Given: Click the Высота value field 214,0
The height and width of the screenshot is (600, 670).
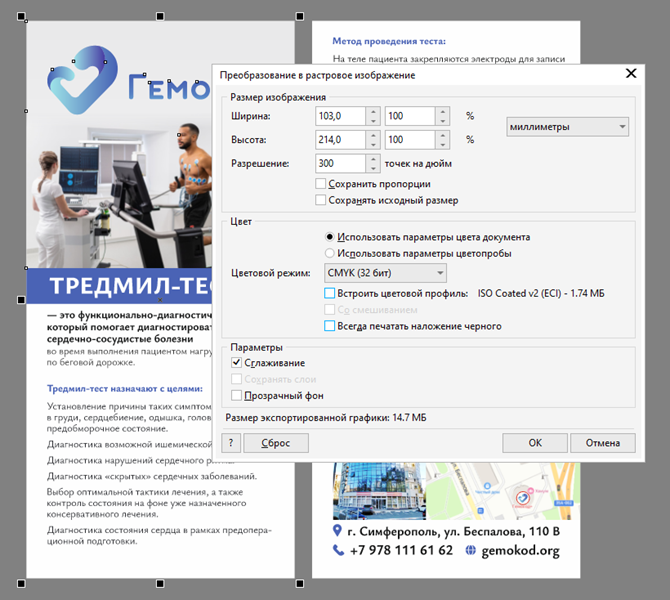Looking at the screenshot, I should pos(340,139).
